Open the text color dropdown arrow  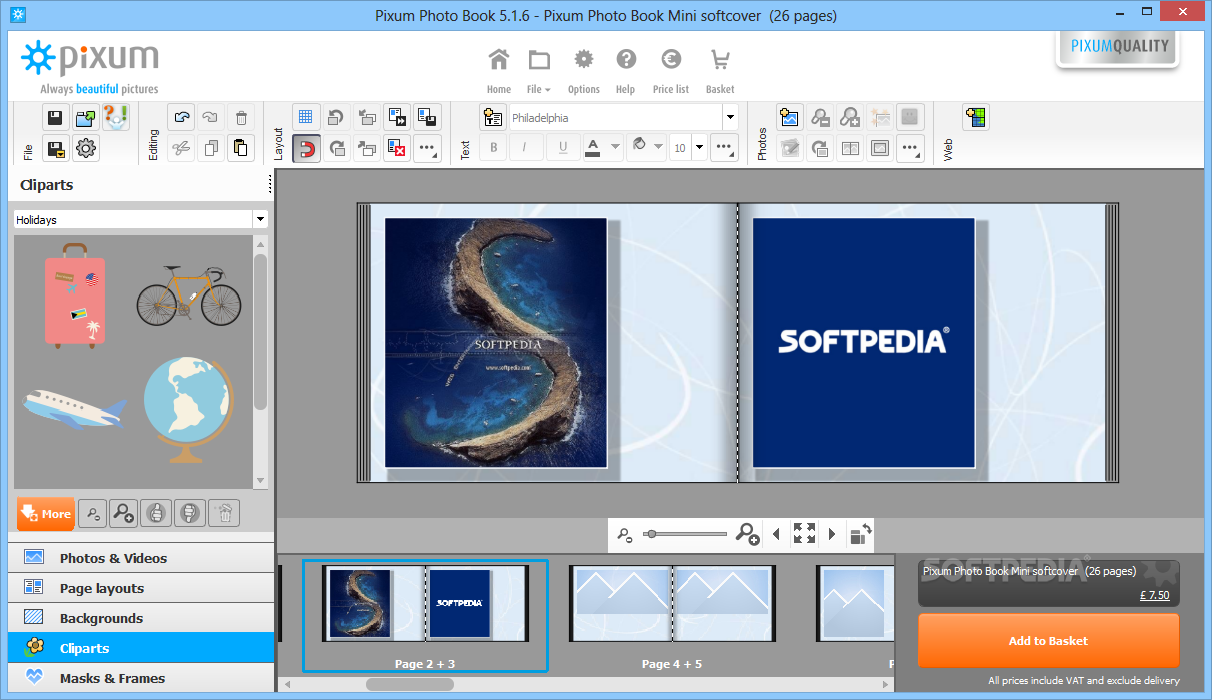(615, 148)
